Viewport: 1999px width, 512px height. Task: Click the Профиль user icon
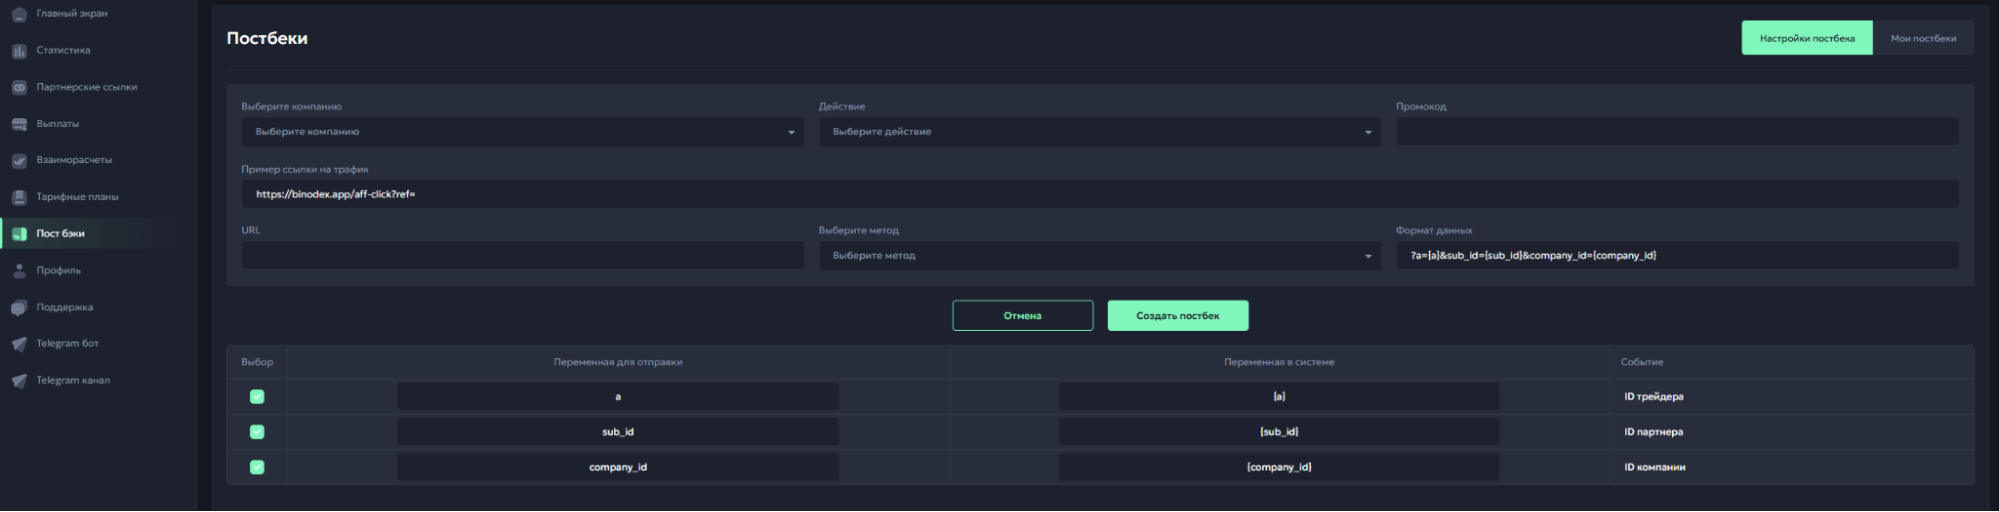pos(19,271)
